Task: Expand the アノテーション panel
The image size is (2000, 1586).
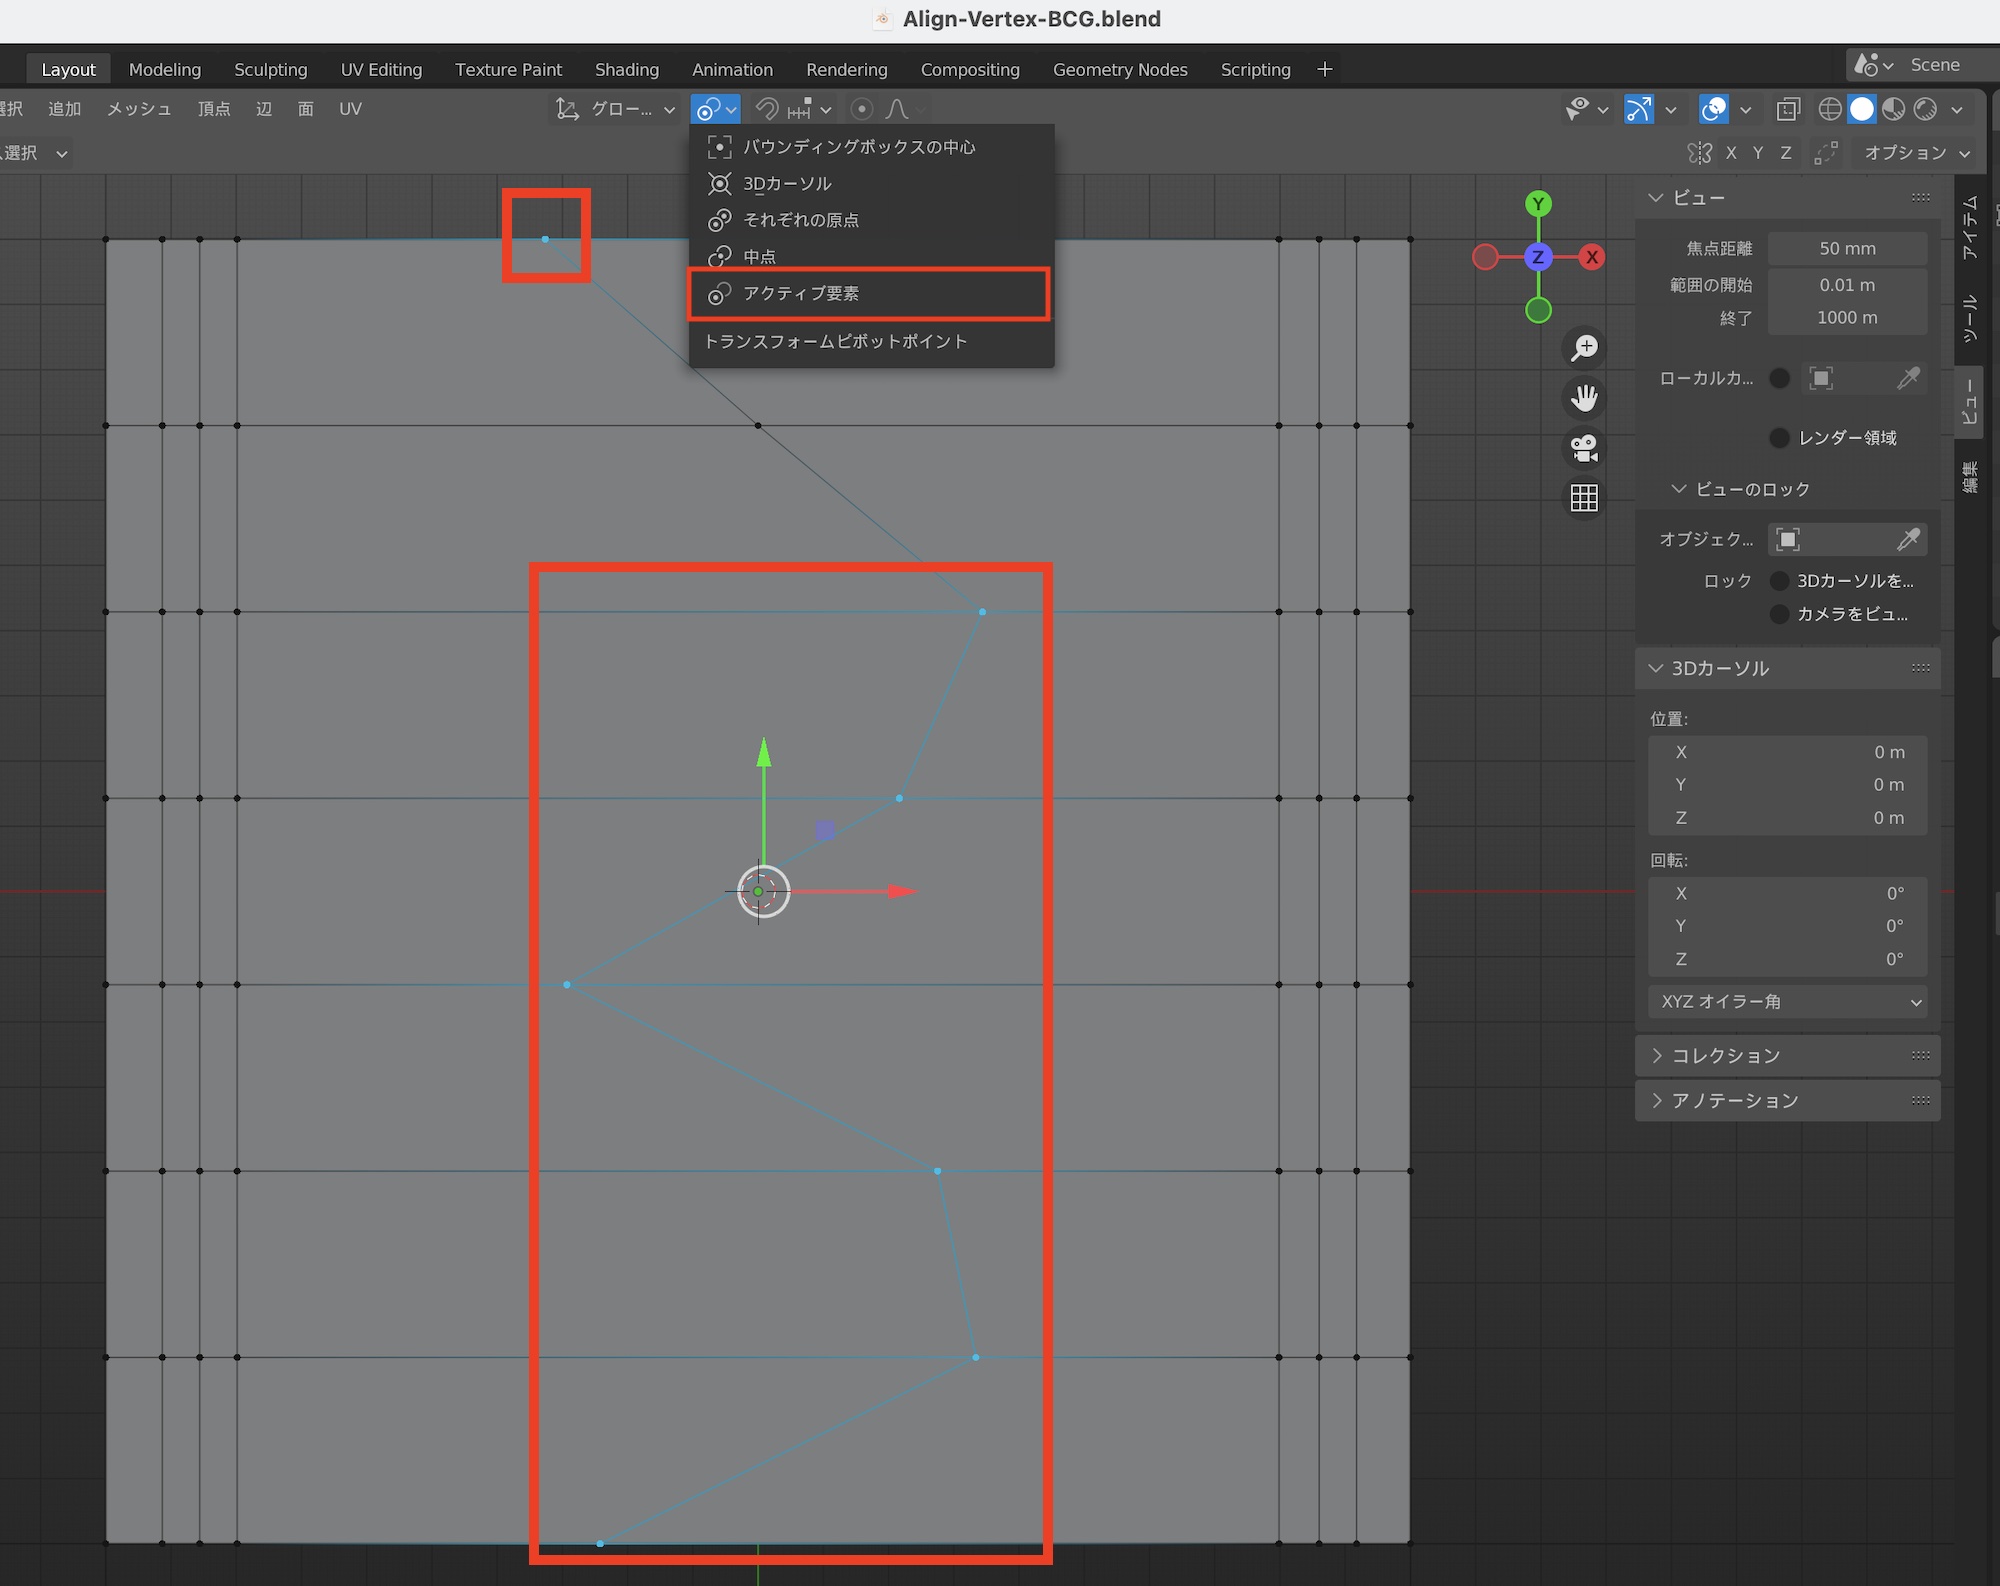Action: (1735, 1100)
